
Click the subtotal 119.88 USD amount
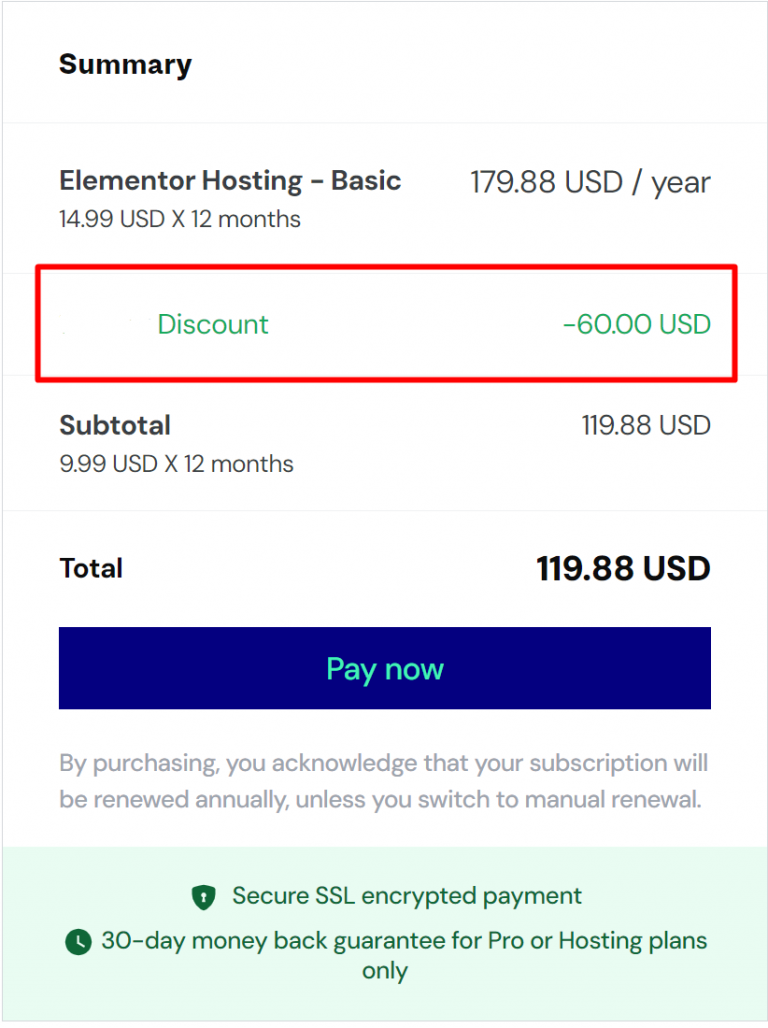pyautogui.click(x=646, y=425)
